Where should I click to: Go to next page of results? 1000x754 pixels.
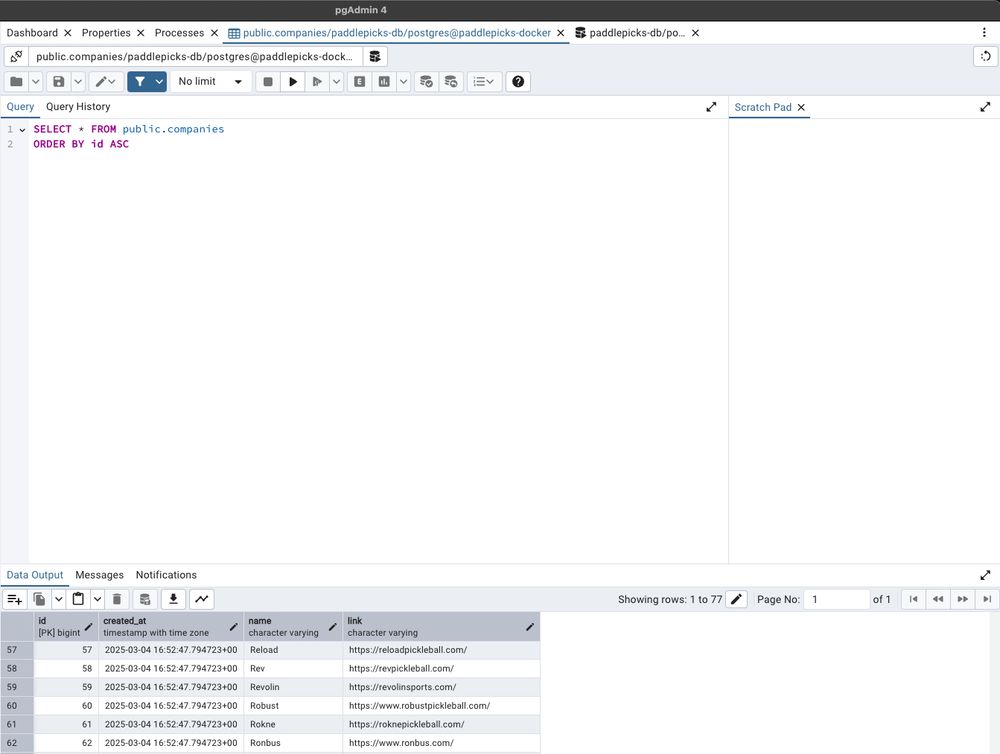coord(962,599)
